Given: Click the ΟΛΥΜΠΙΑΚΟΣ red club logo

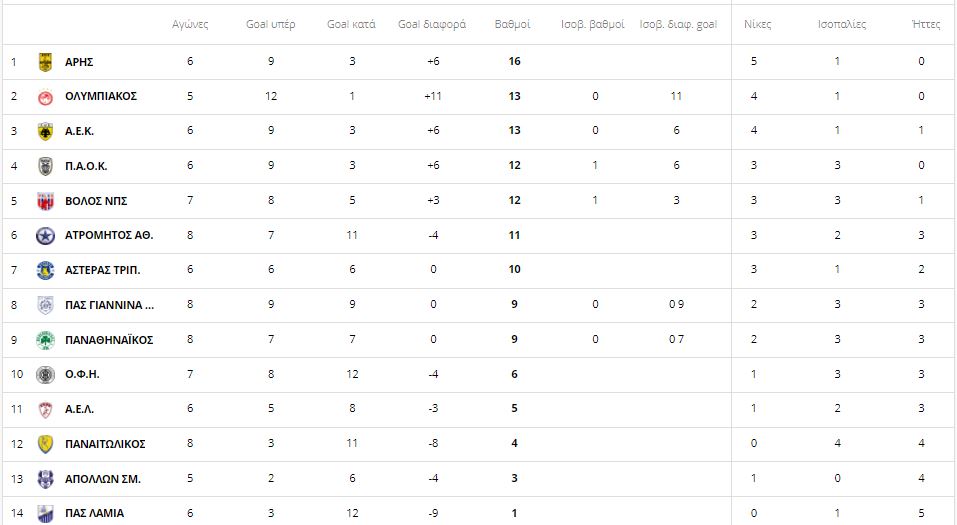Looking at the screenshot, I should click(45, 97).
